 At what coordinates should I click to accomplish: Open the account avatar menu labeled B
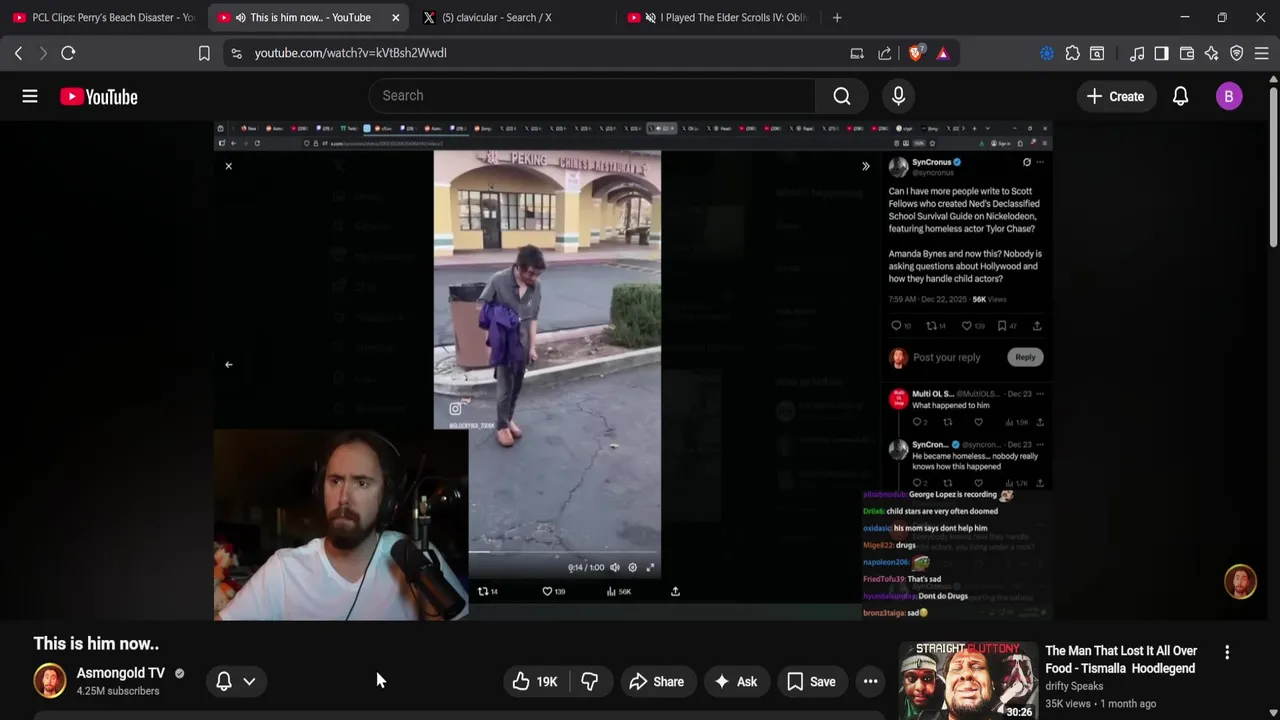[1229, 96]
